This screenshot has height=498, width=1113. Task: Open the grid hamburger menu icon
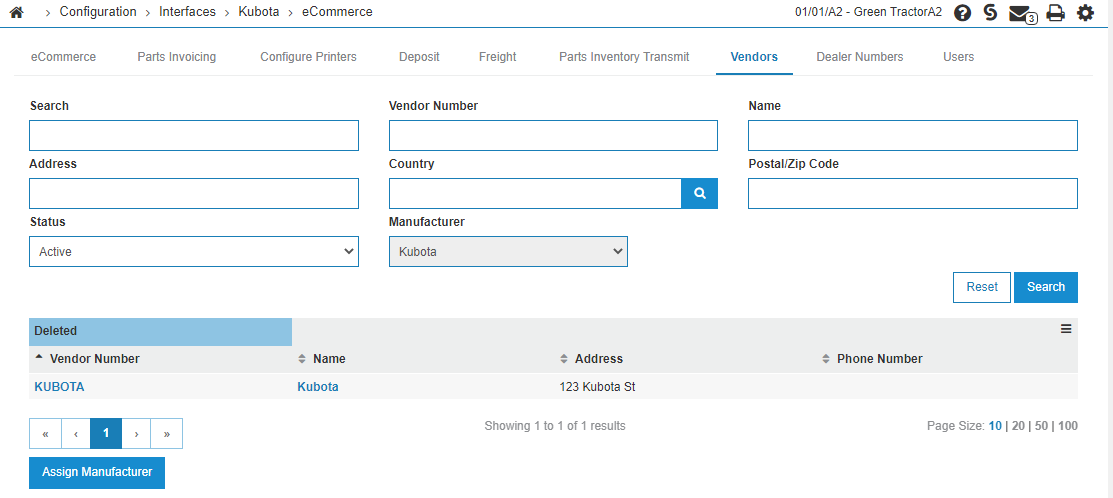(x=1065, y=328)
